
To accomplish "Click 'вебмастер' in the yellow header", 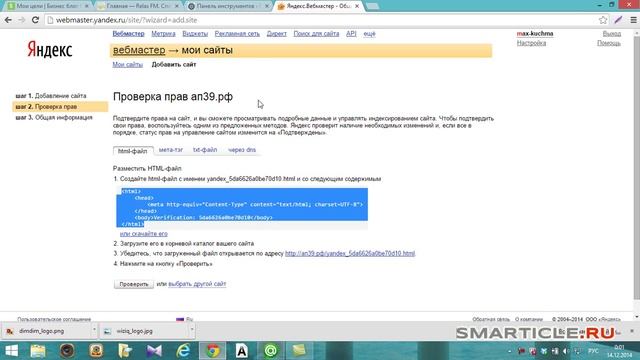I will click(139, 50).
